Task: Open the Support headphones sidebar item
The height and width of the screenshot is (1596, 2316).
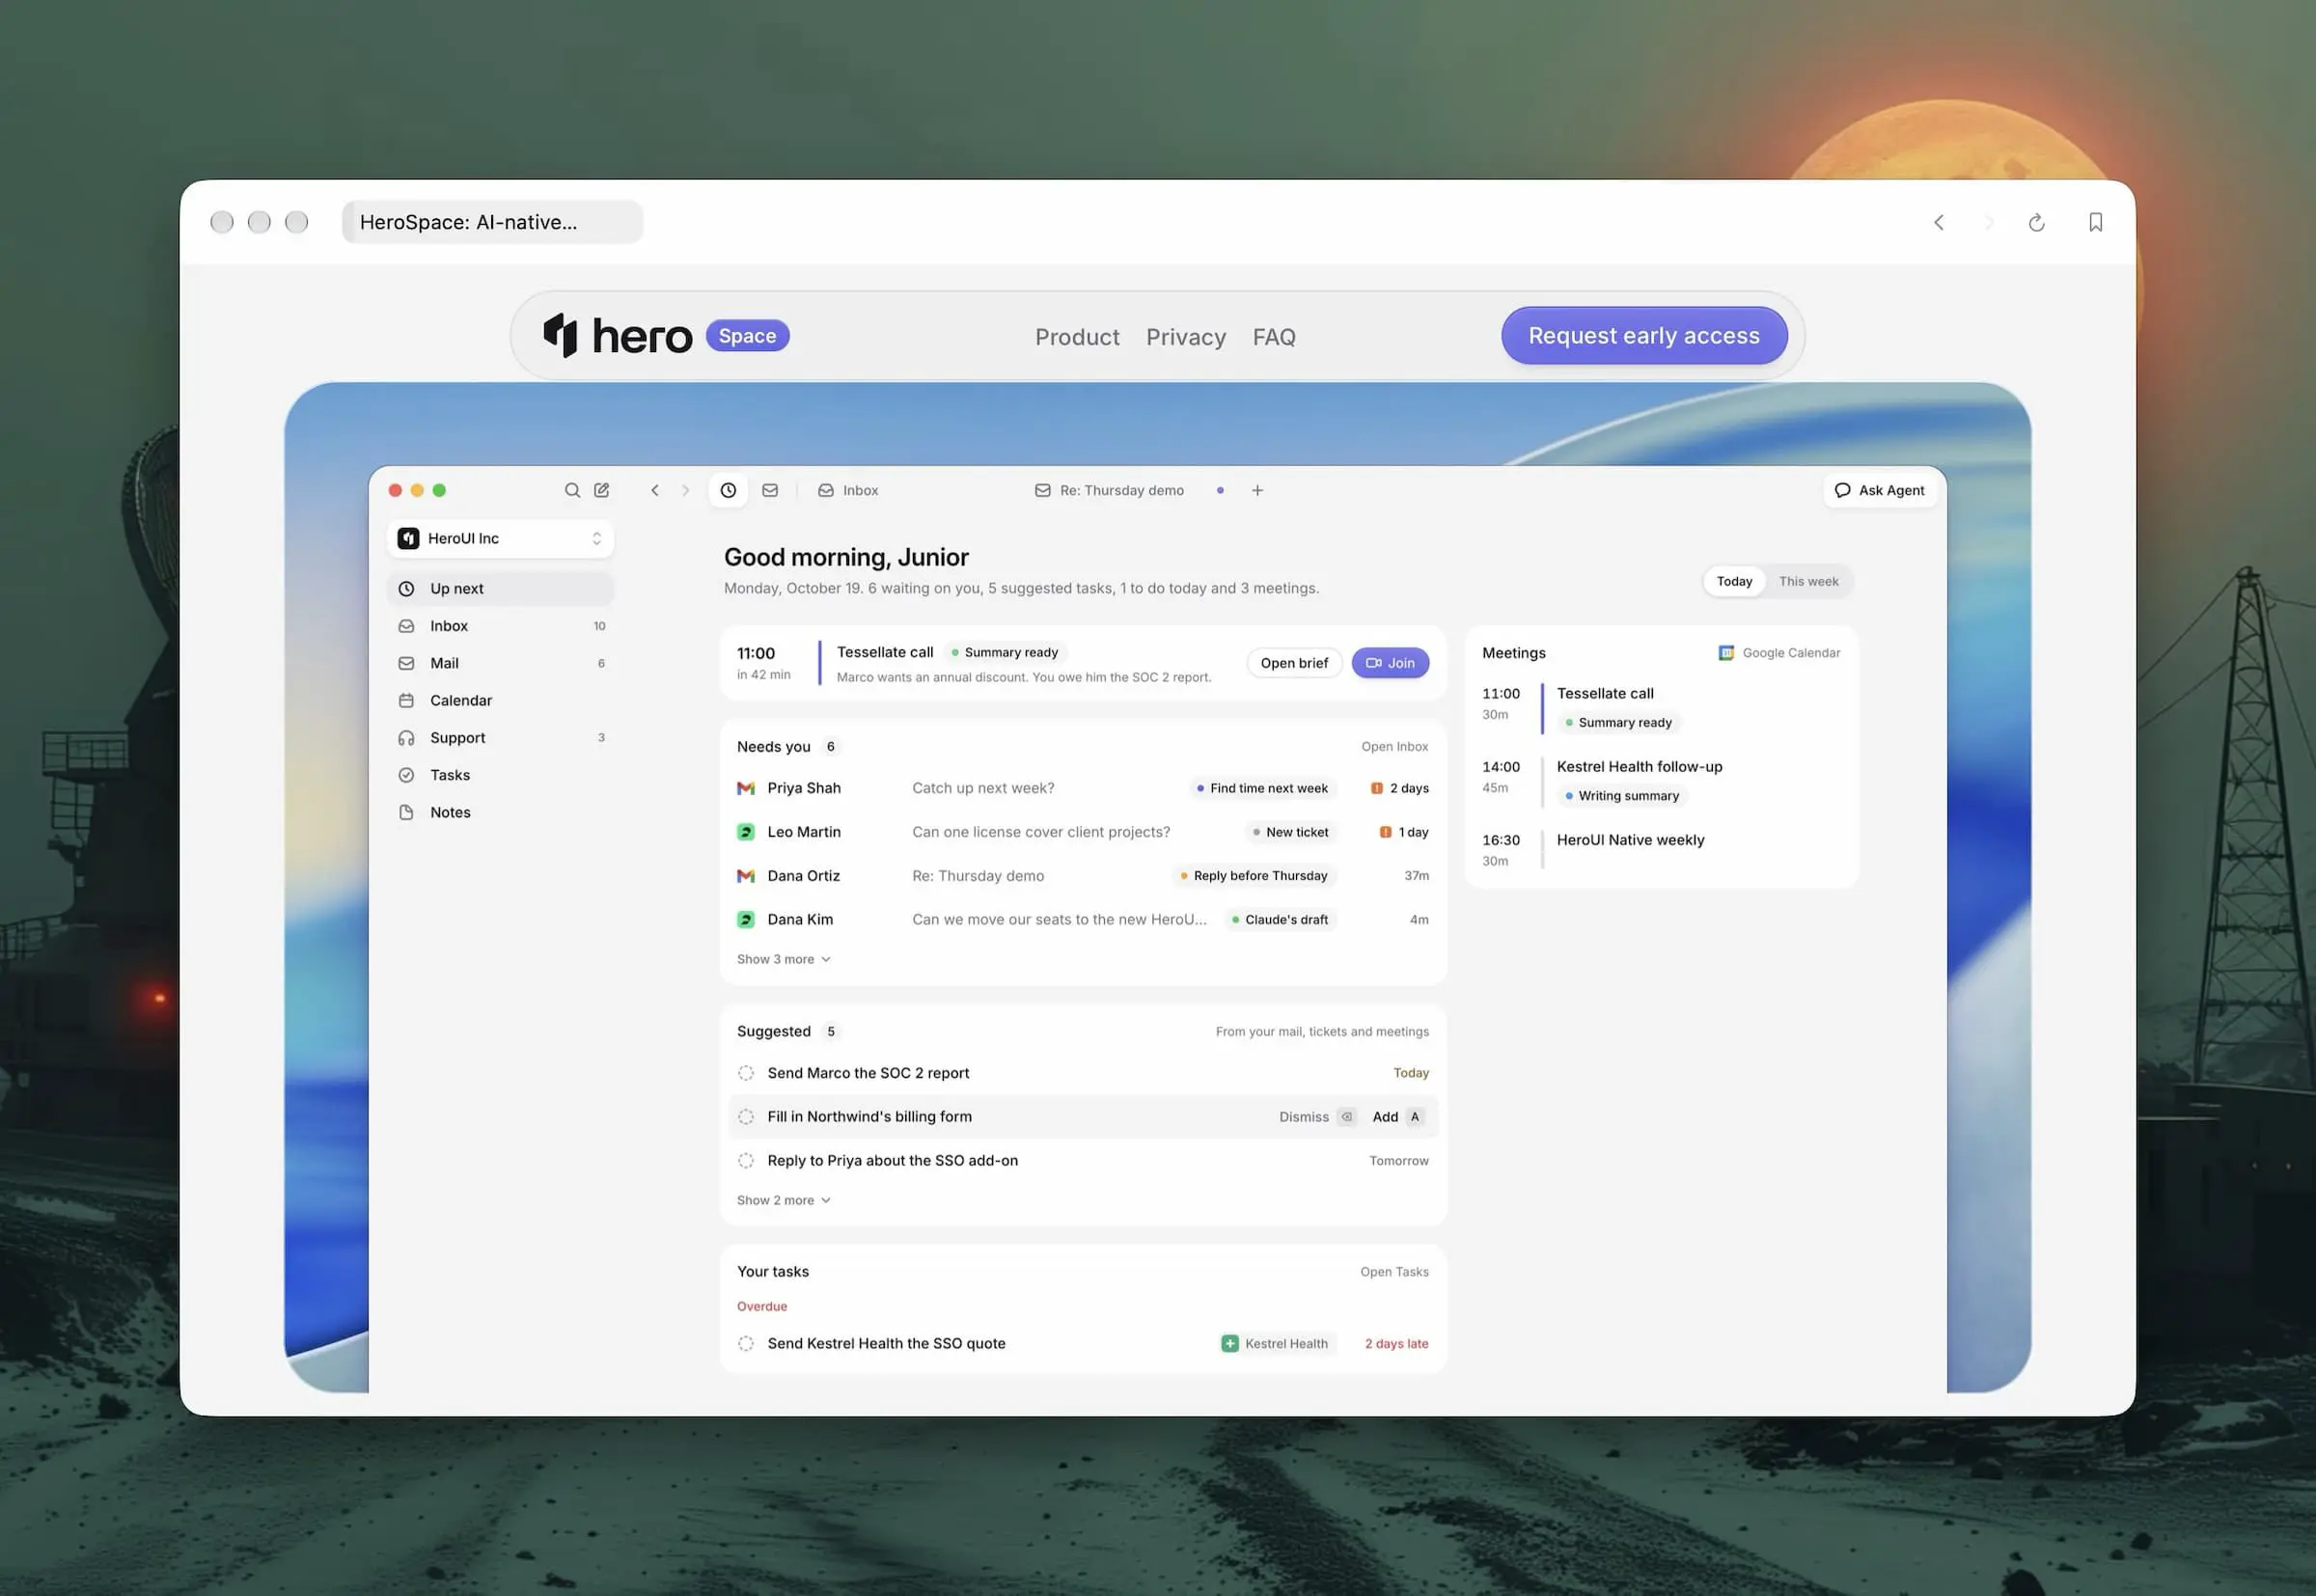Action: [x=500, y=738]
